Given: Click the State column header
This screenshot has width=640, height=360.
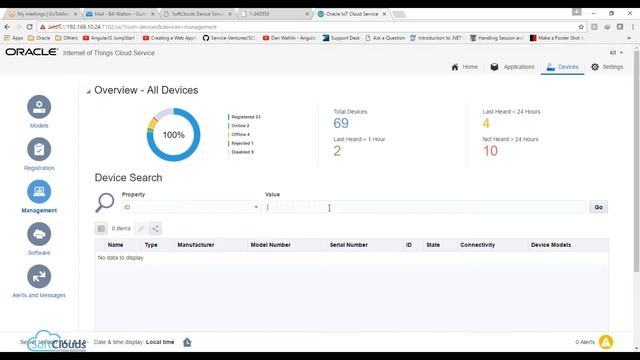Looking at the screenshot, I should (x=433, y=245).
